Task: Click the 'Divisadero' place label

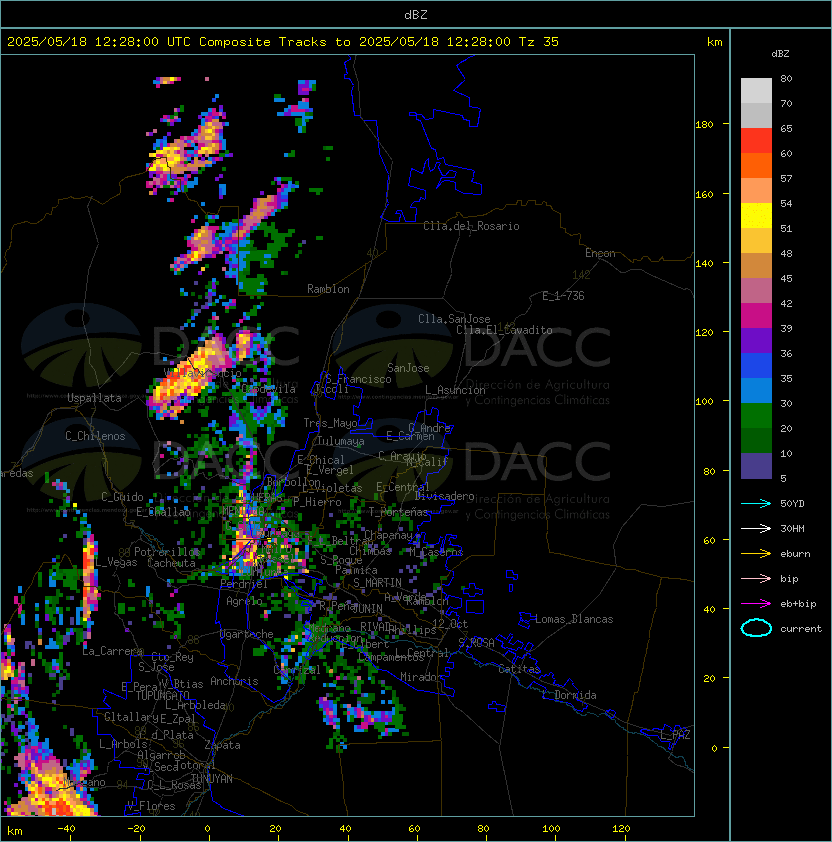Action: tap(444, 496)
